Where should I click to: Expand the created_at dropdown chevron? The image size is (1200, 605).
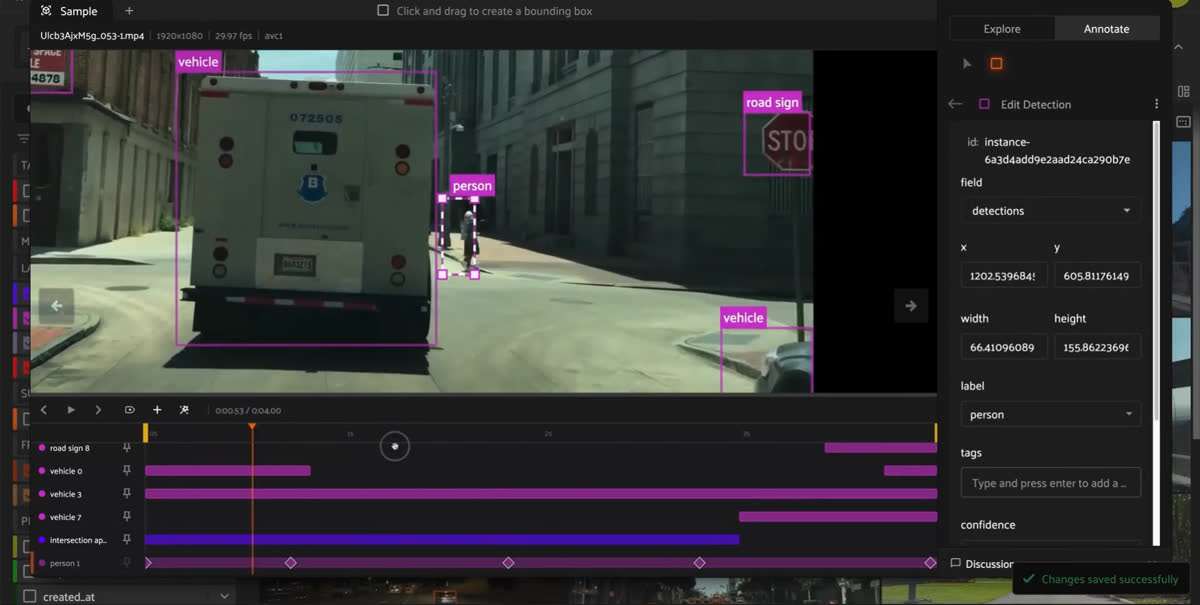[223, 596]
